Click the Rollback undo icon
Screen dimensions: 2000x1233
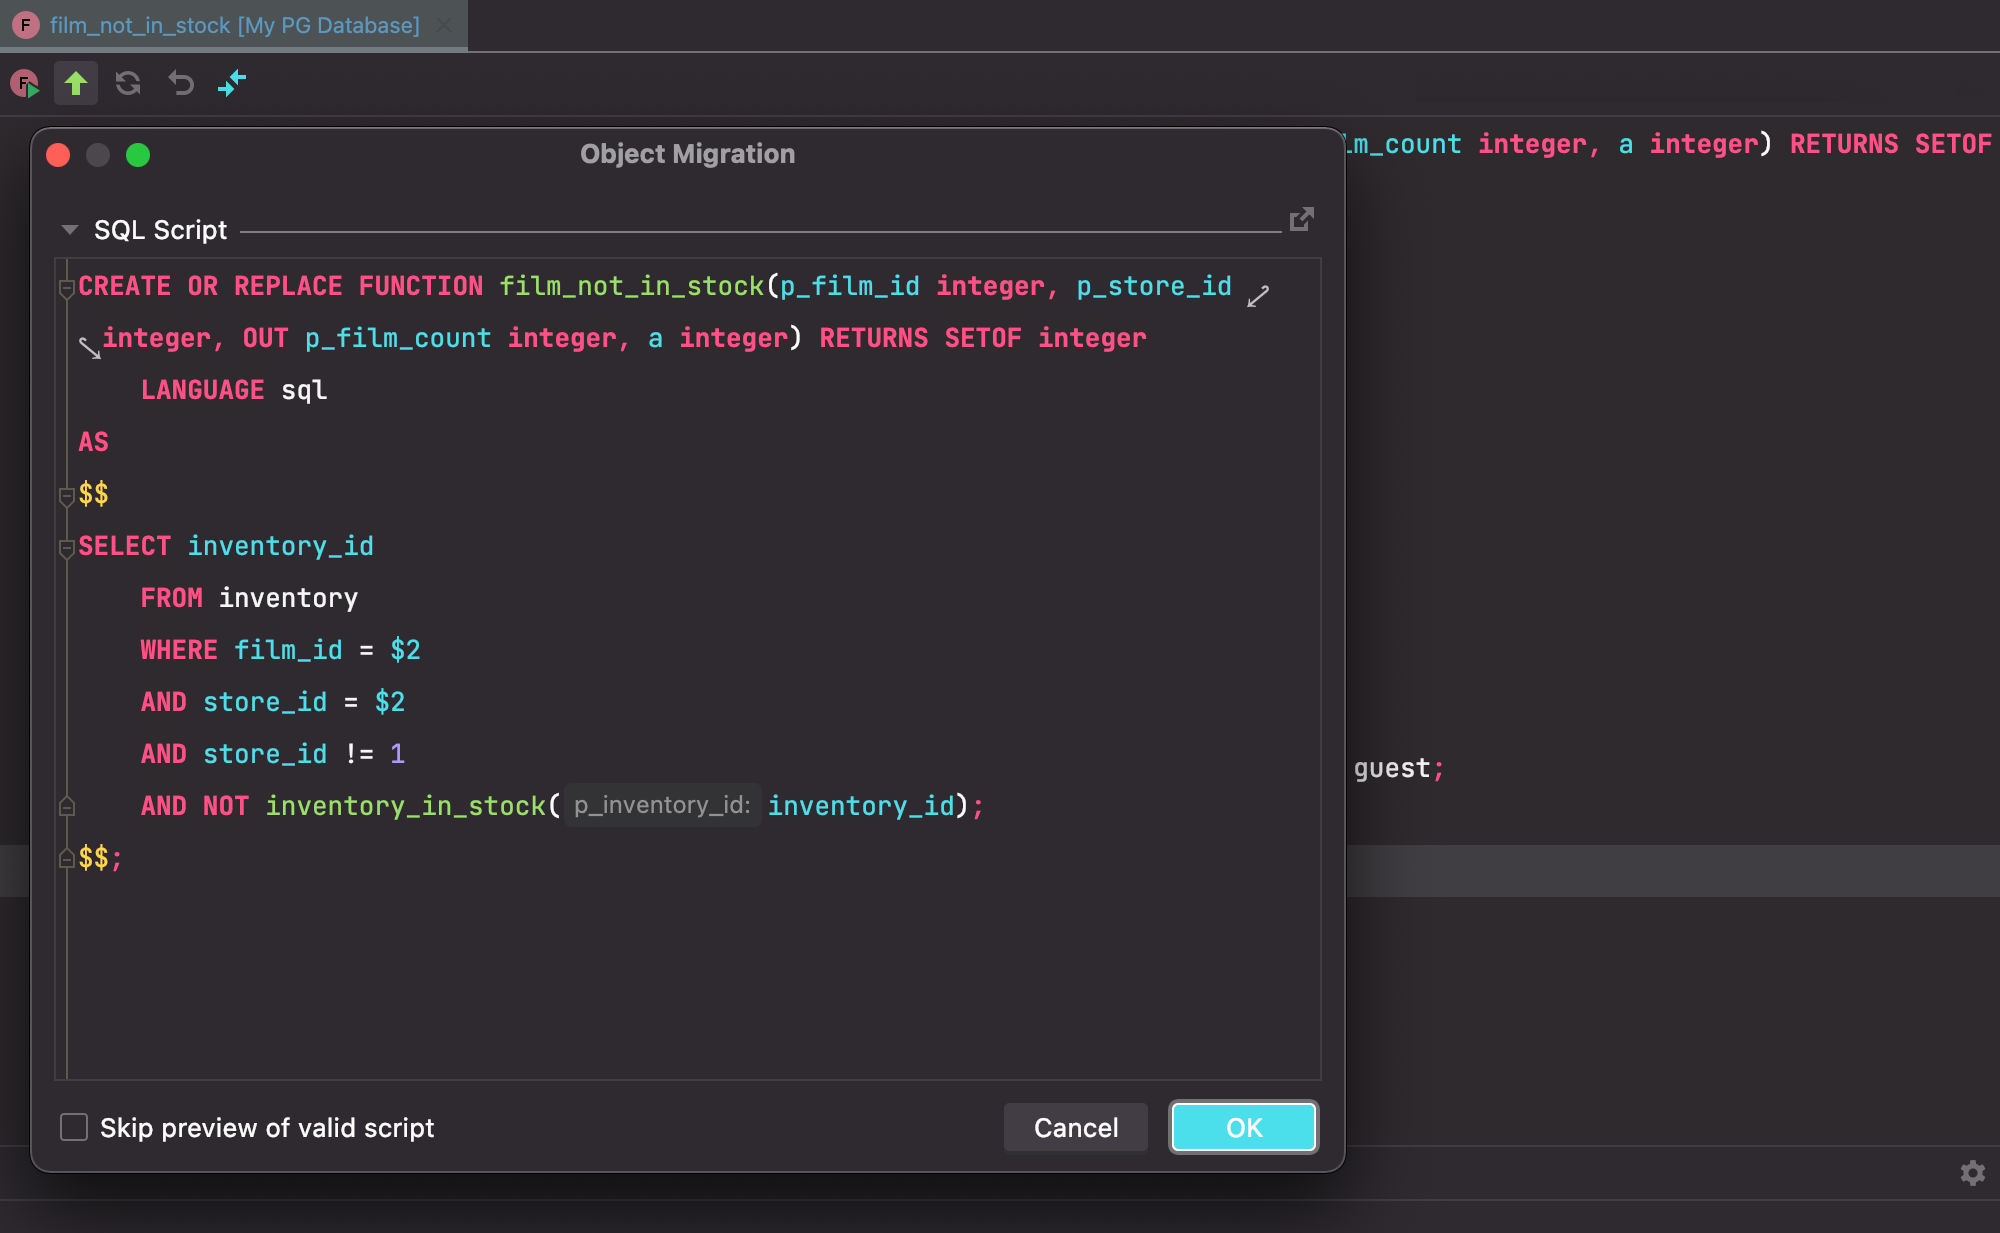pyautogui.click(x=181, y=83)
